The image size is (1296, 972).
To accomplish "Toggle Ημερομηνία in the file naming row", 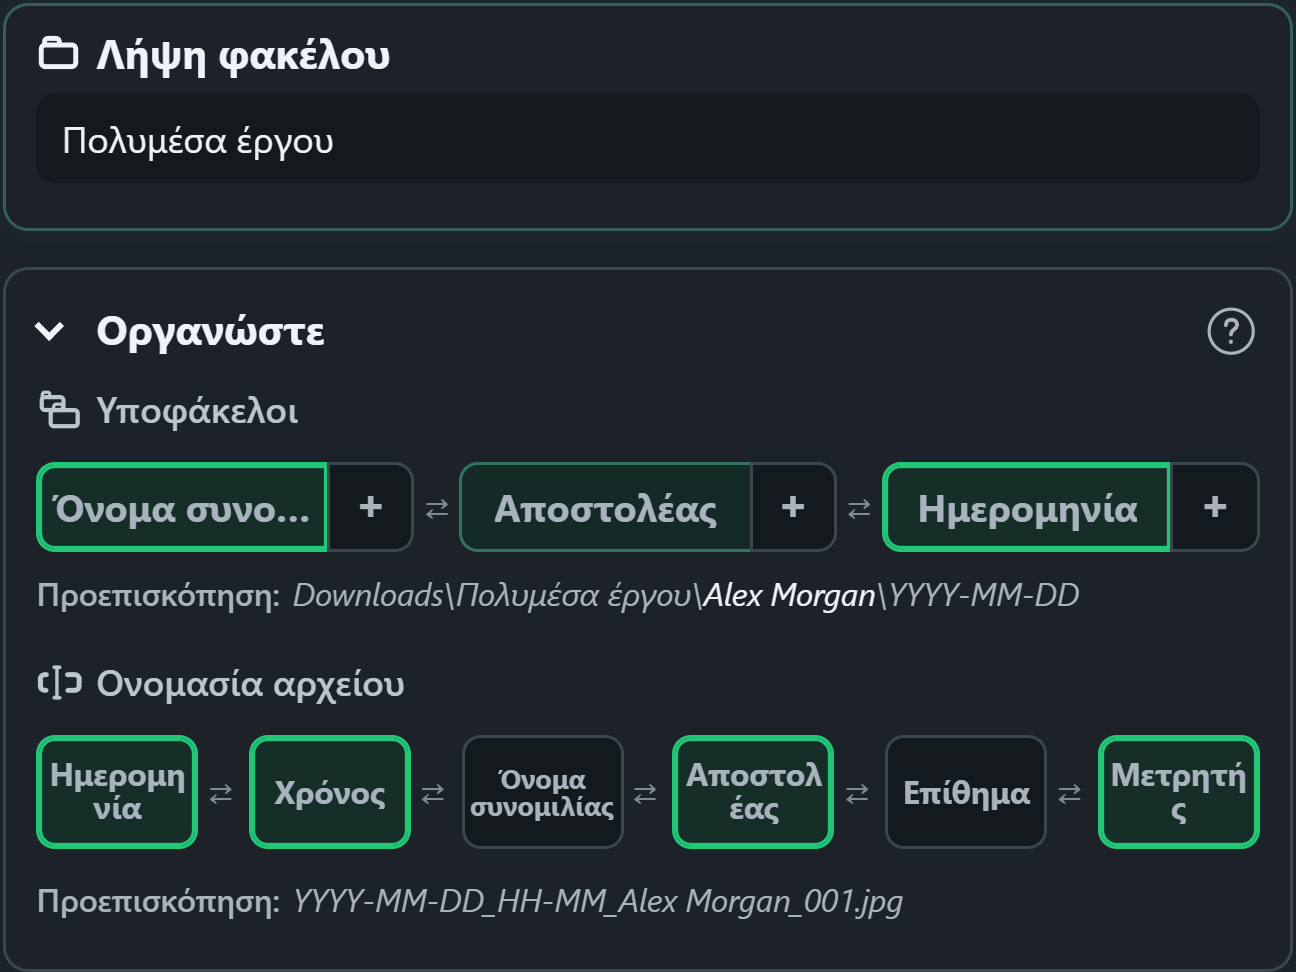I will click(117, 792).
